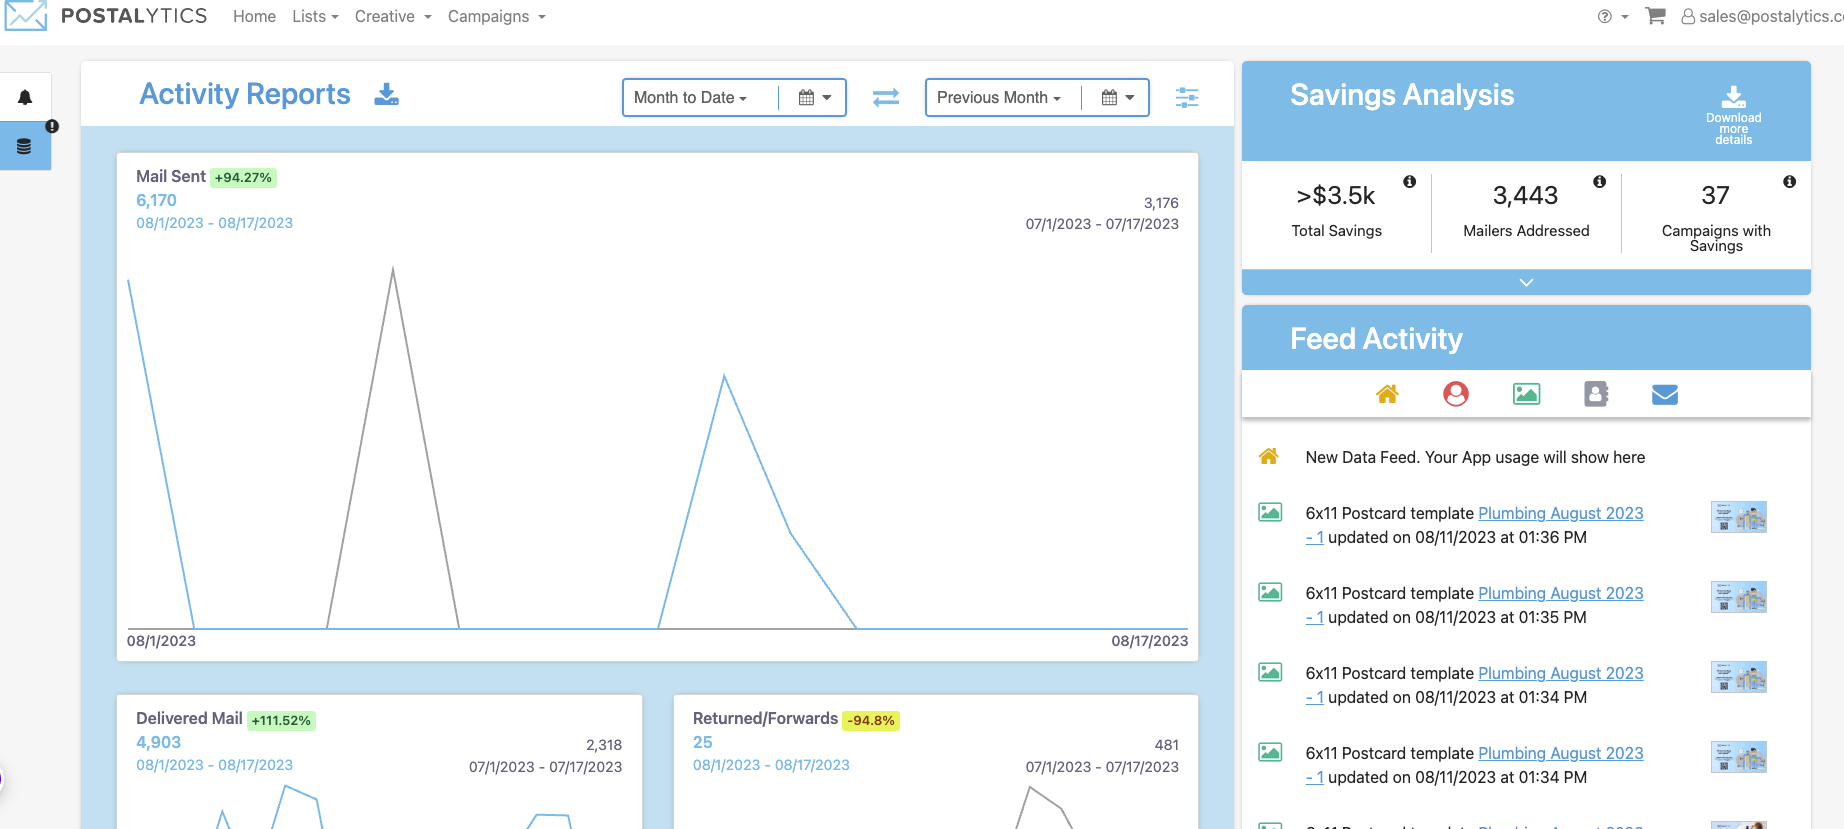
Task: Filter feed by mail envelope icon
Action: 1665,395
